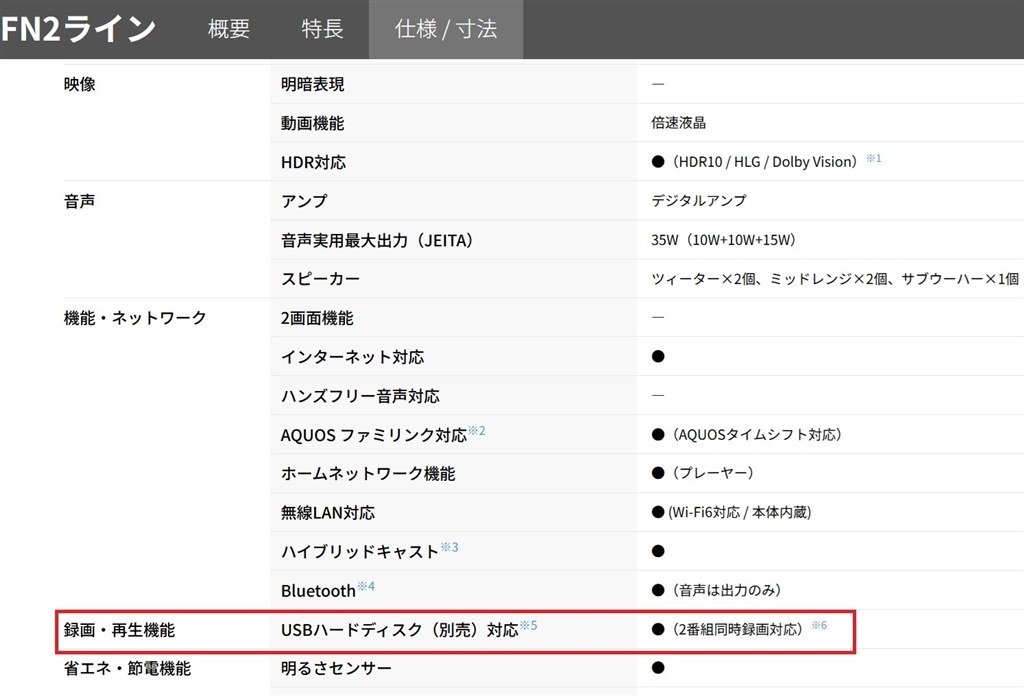The height and width of the screenshot is (696, 1024).
Task: Select the 音声 category label
Action: pos(80,200)
